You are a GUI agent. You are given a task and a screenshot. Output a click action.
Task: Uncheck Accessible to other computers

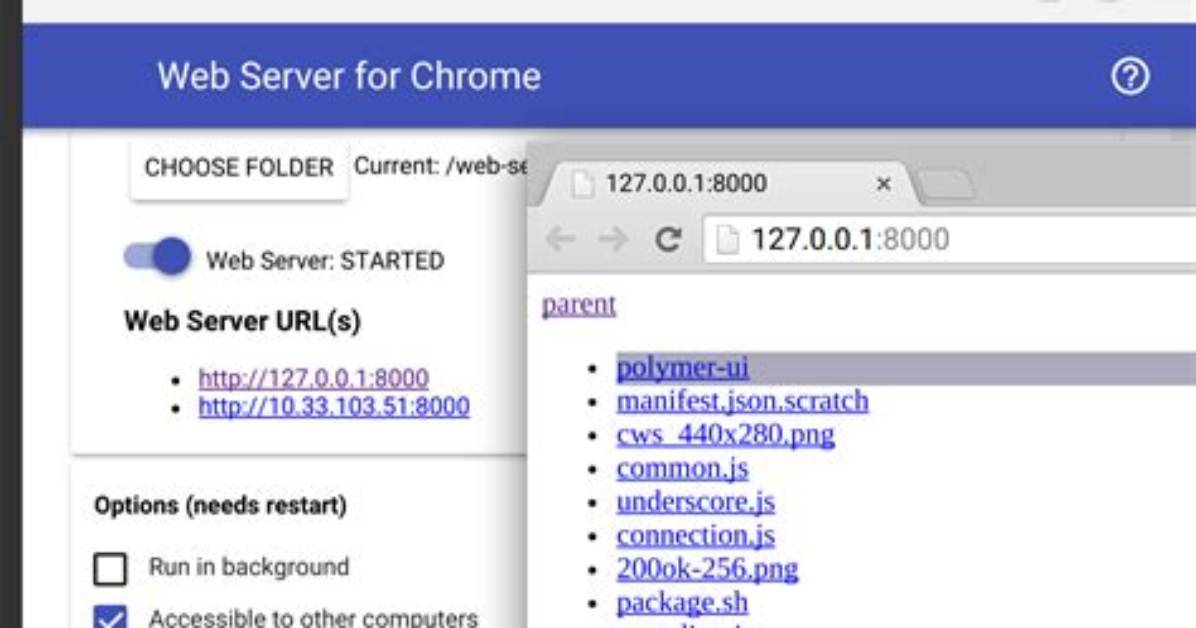(111, 617)
